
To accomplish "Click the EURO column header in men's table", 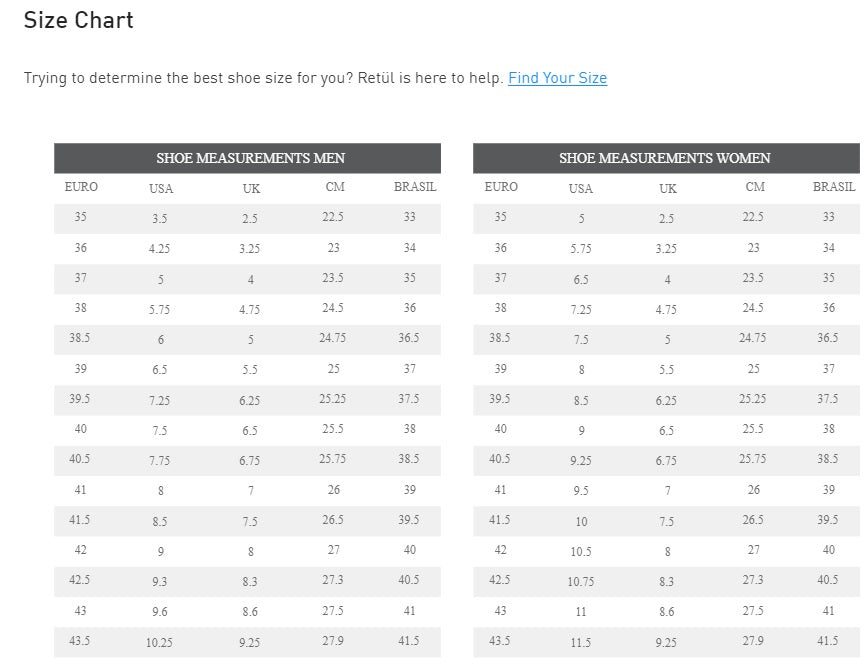I will point(81,187).
